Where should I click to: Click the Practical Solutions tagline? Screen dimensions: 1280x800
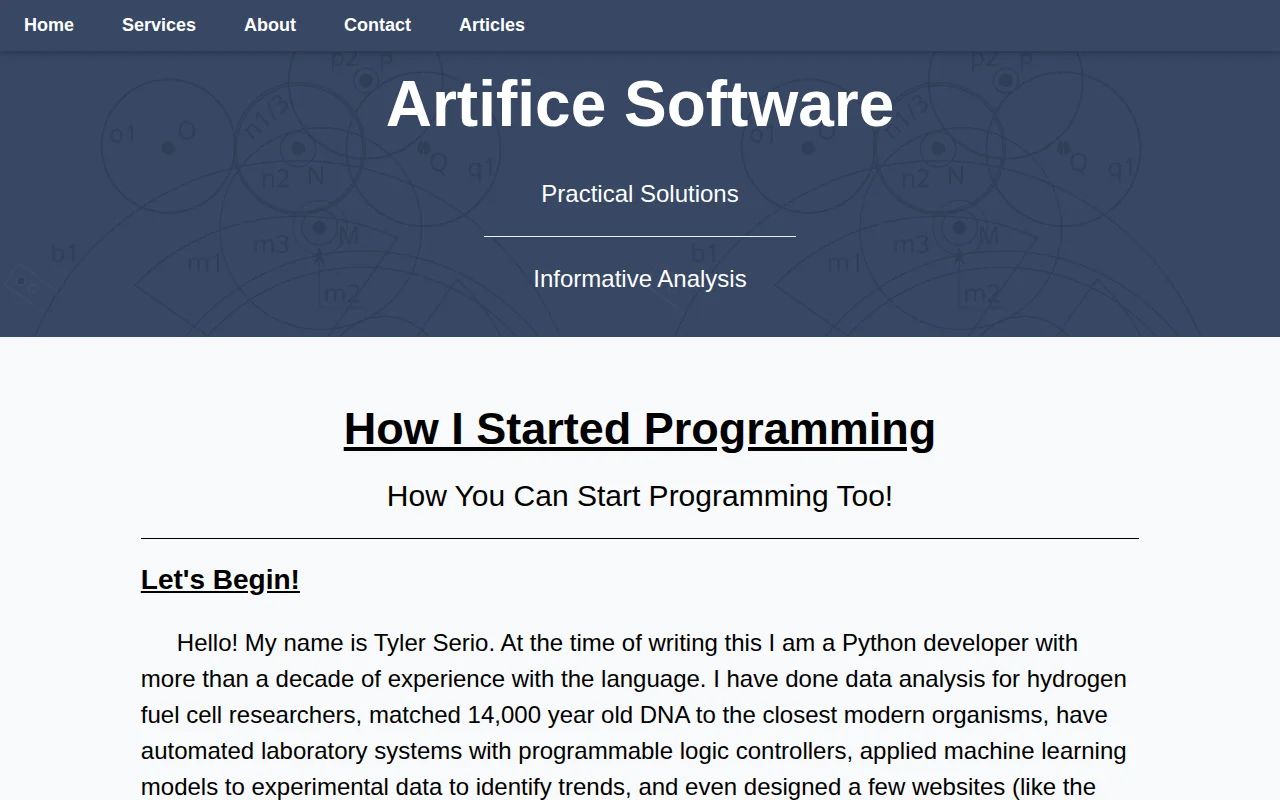click(x=640, y=194)
